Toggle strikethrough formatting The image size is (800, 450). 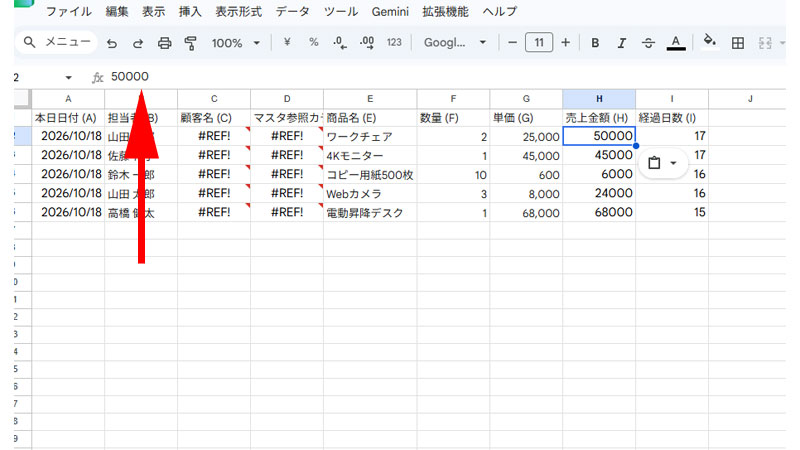pos(648,43)
